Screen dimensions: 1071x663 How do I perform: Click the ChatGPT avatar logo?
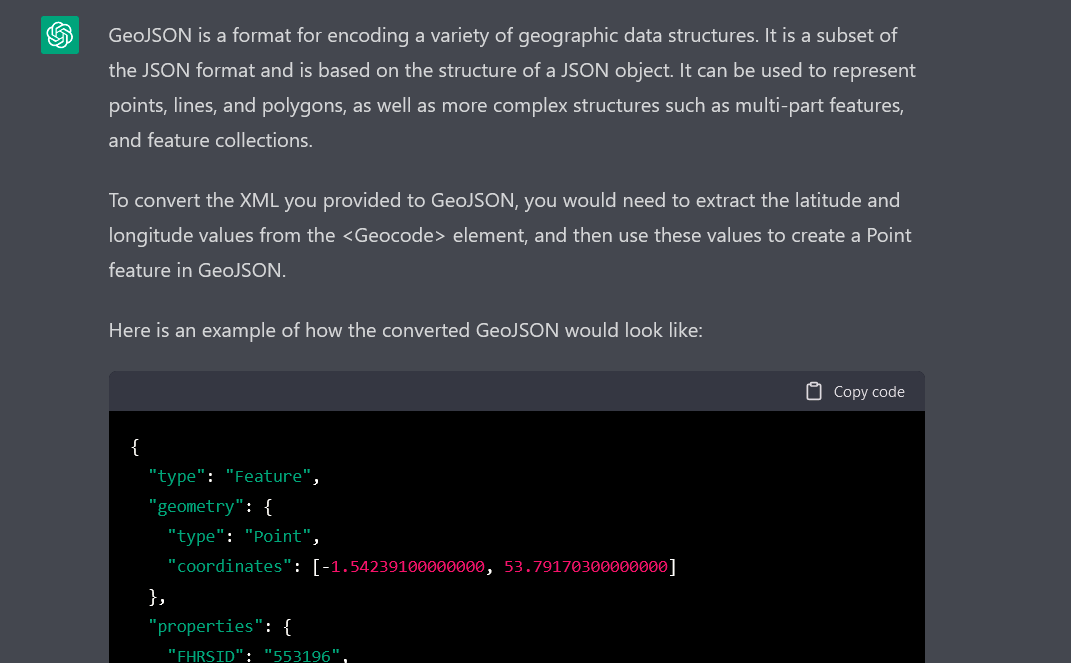point(59,35)
